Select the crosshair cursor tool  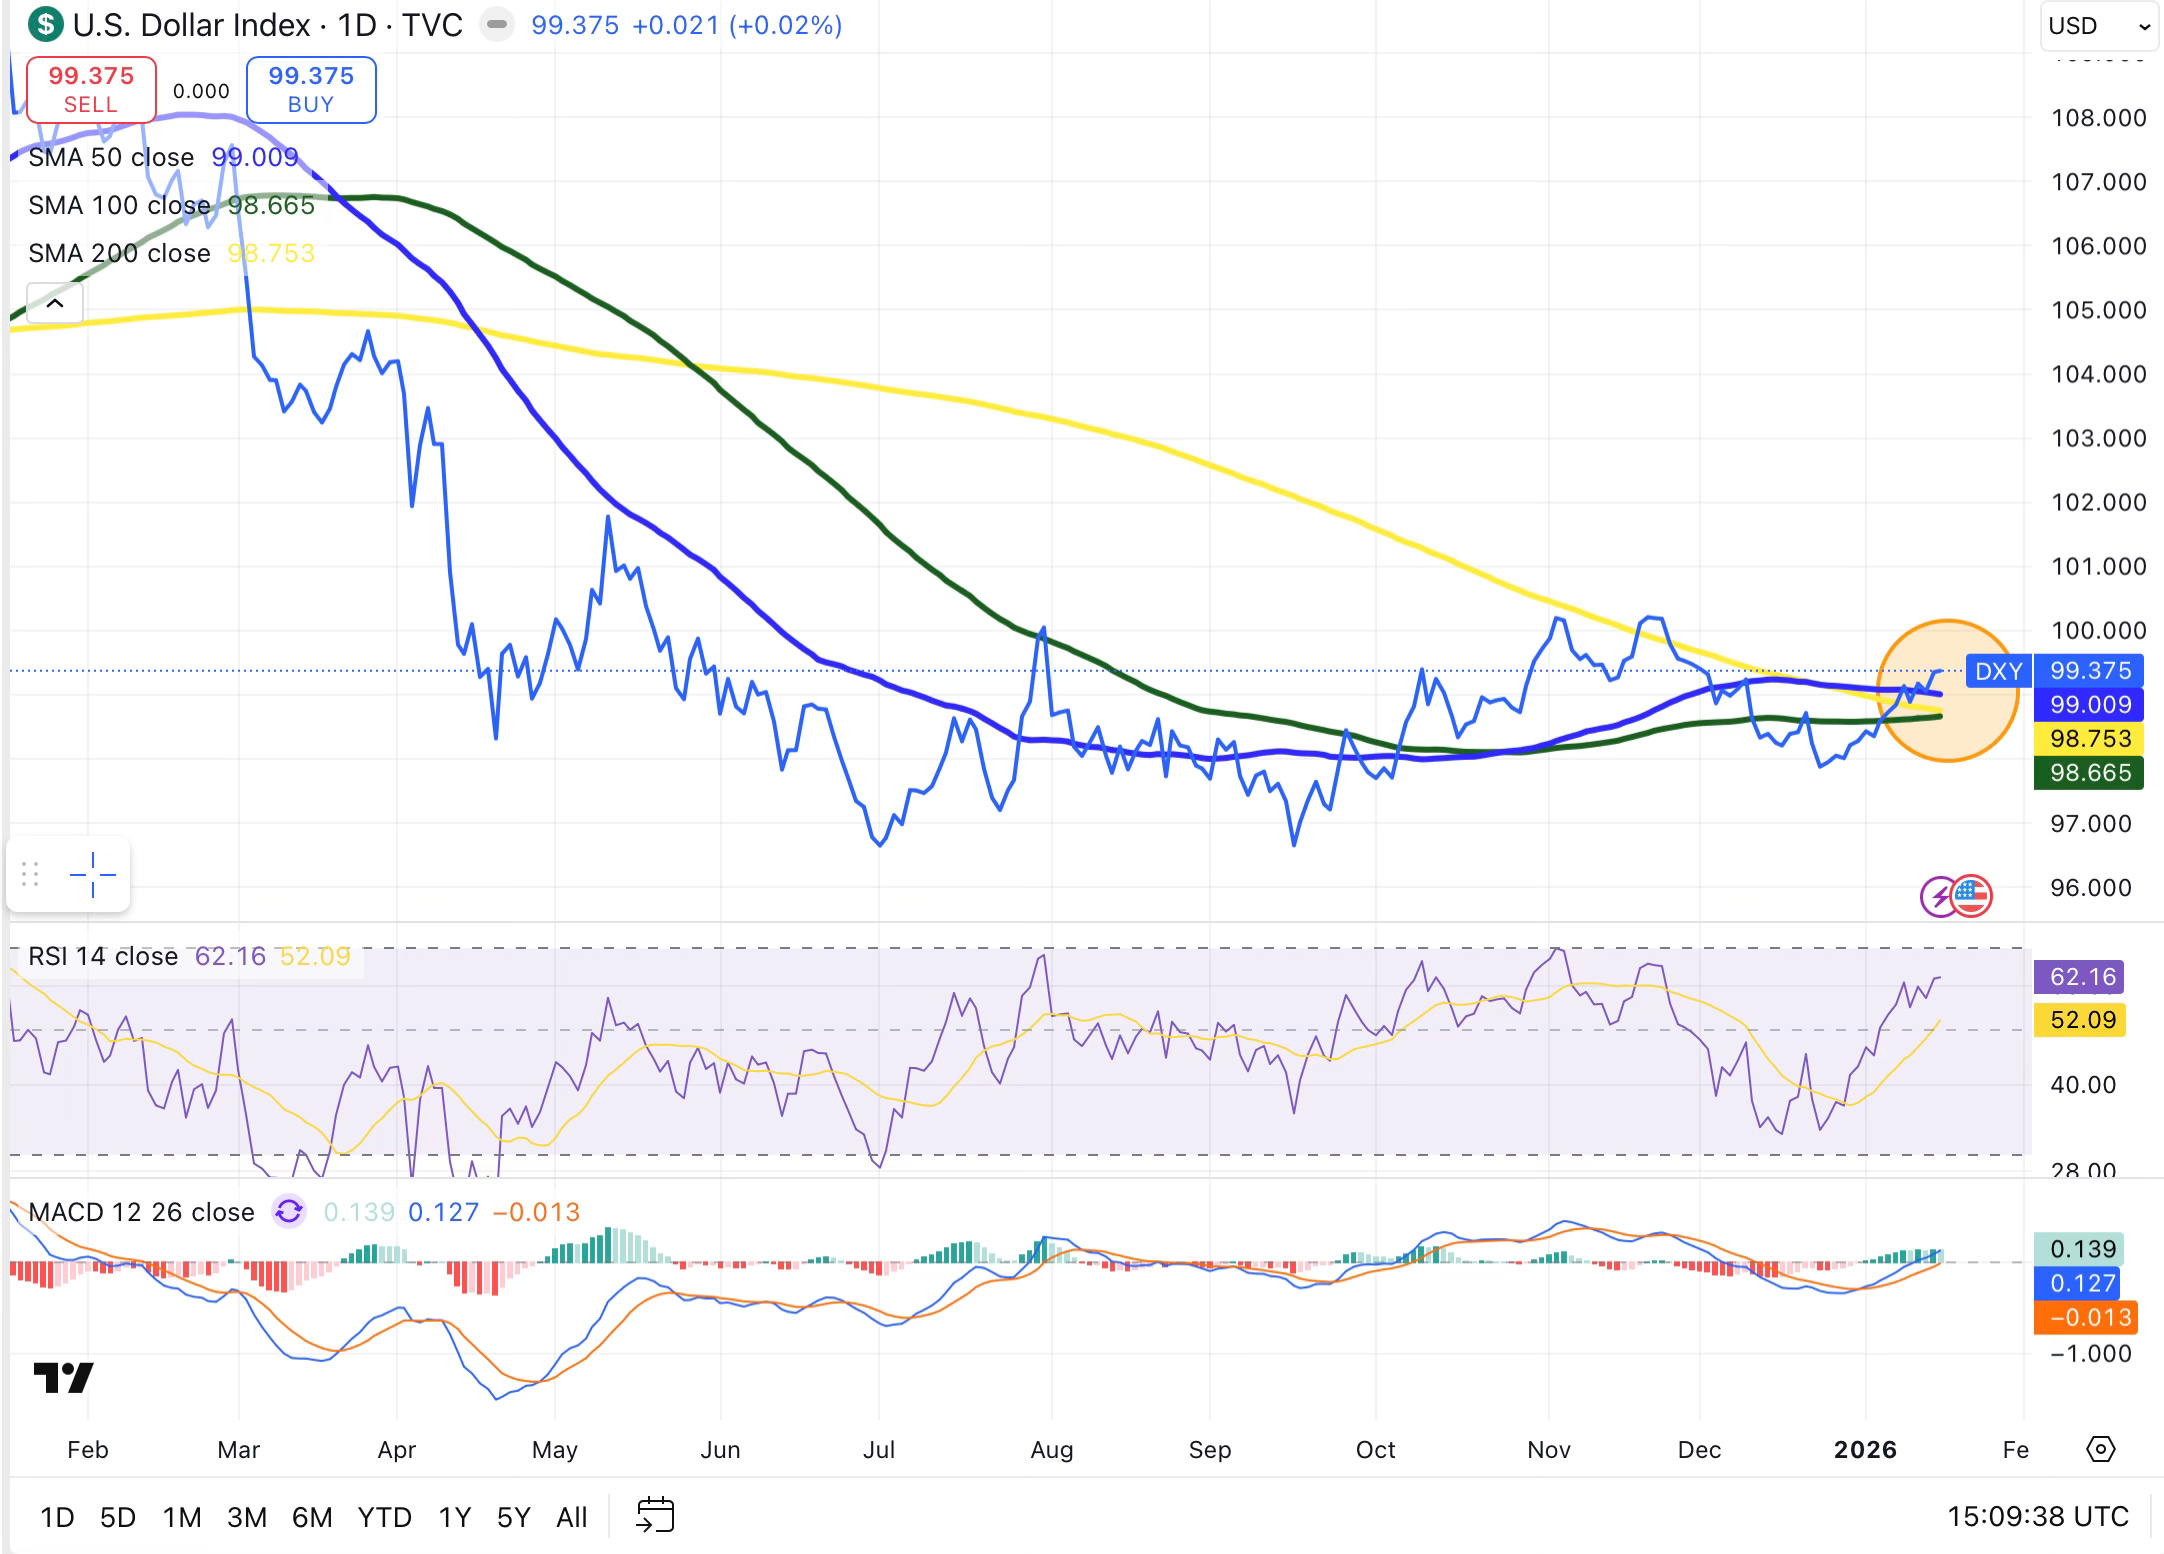coord(93,875)
